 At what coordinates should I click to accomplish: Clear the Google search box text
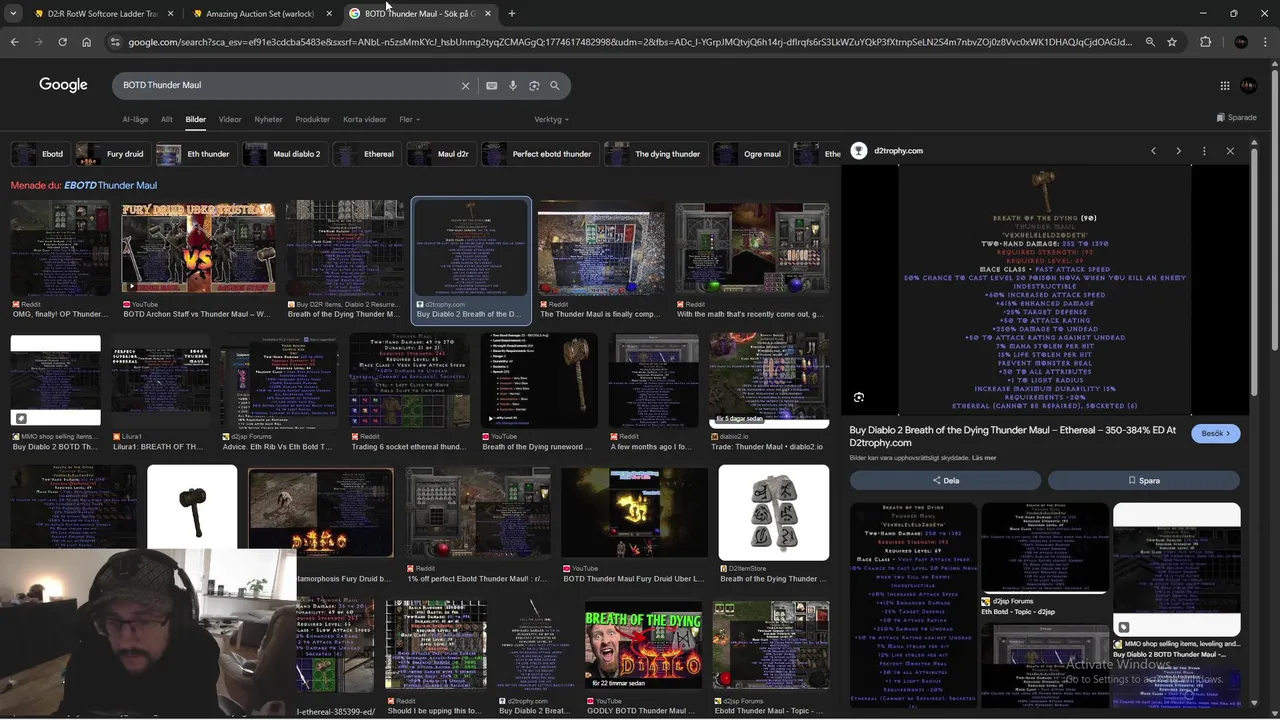tap(465, 86)
